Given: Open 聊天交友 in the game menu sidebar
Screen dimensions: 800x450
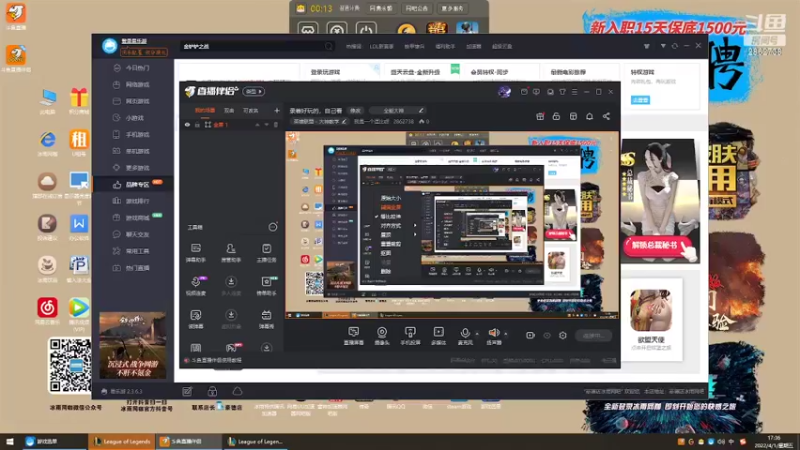Looking at the screenshot, I should tap(133, 235).
